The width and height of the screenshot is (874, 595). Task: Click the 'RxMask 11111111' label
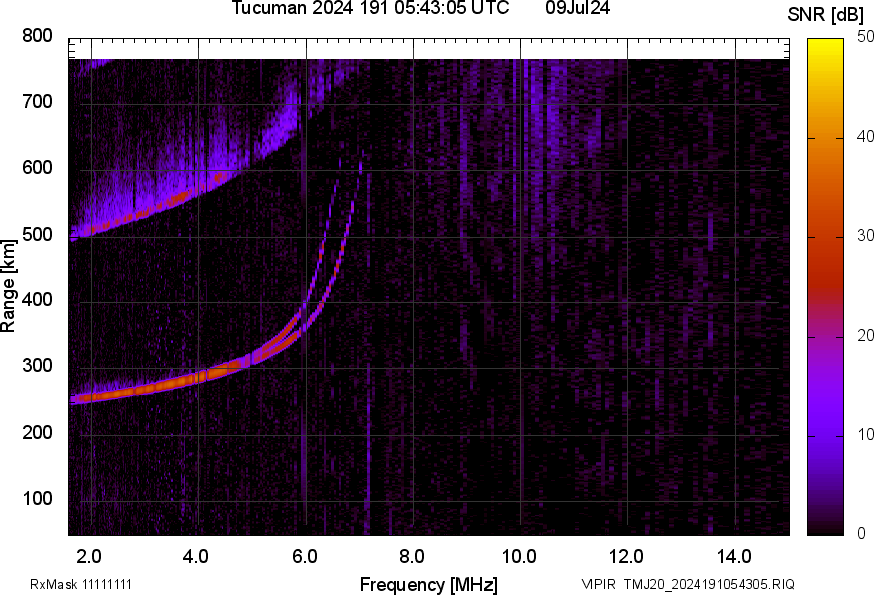(81, 584)
